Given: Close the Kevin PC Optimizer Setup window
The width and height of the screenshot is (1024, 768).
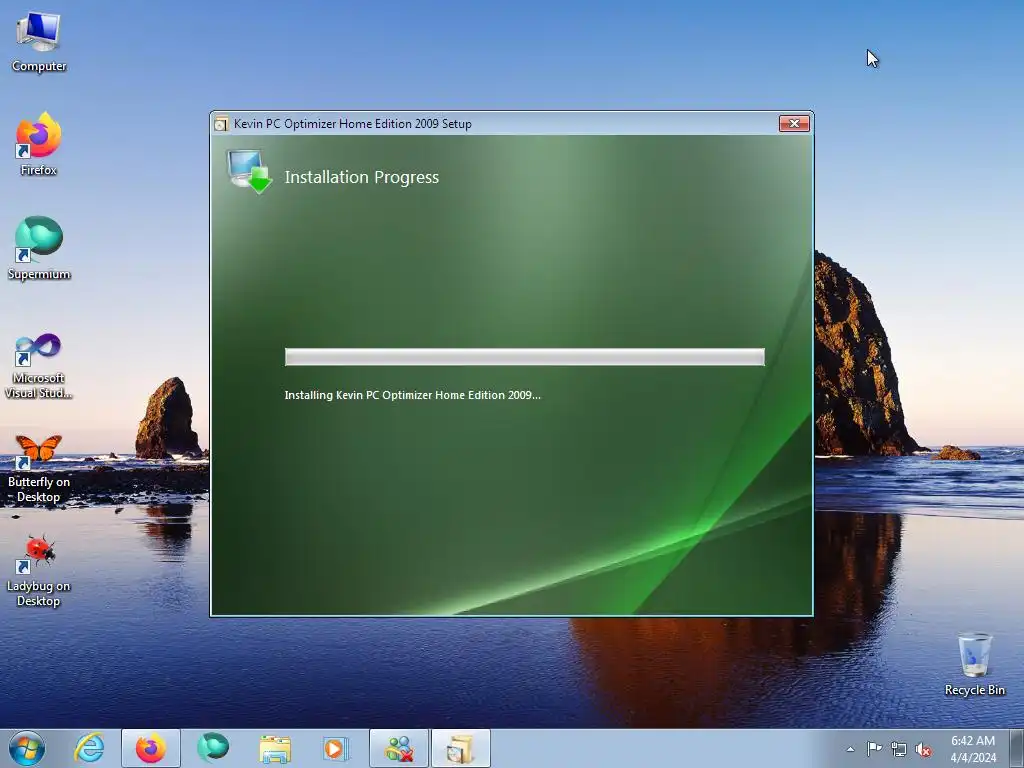Looking at the screenshot, I should tap(794, 123).
